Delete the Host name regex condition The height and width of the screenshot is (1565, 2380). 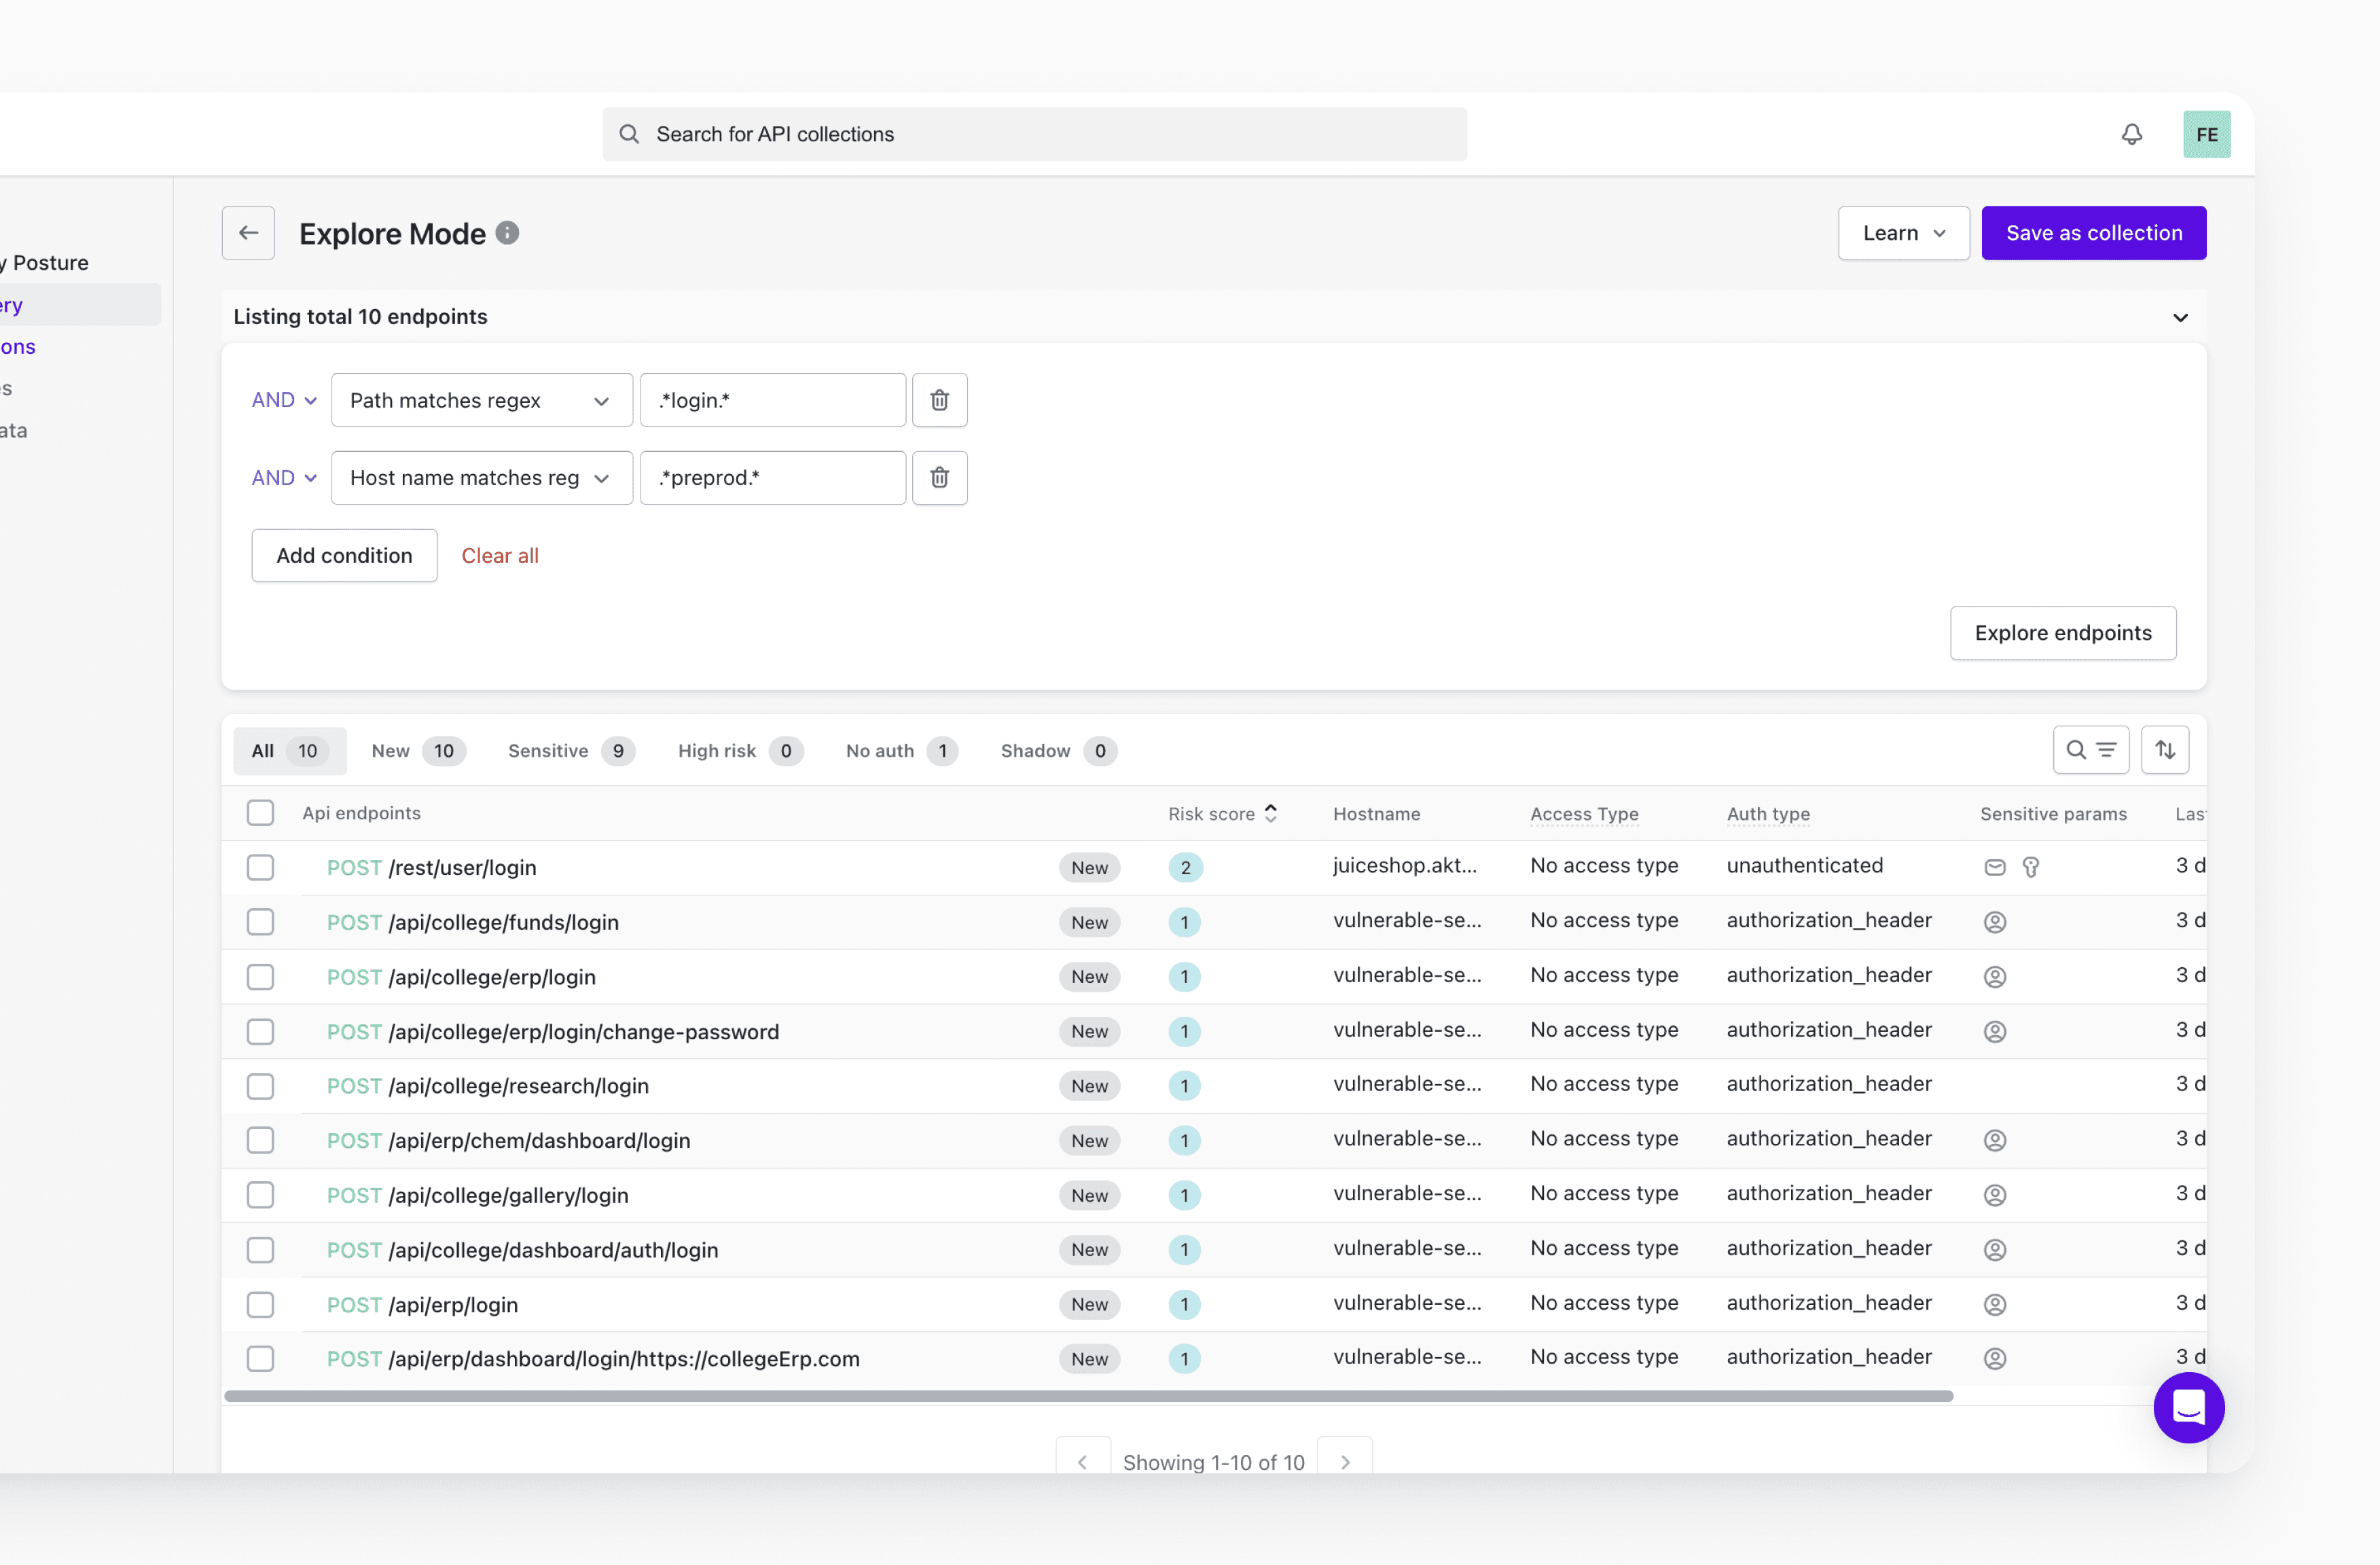click(939, 478)
